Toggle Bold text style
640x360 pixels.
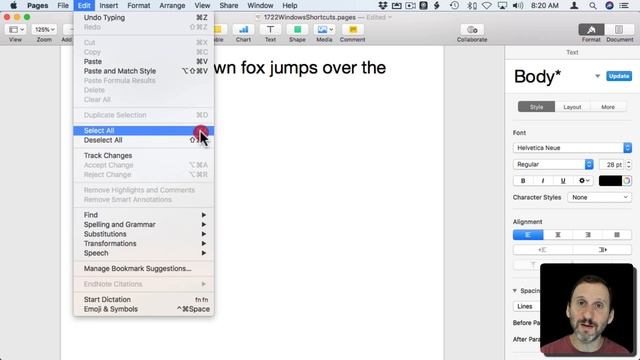click(523, 180)
